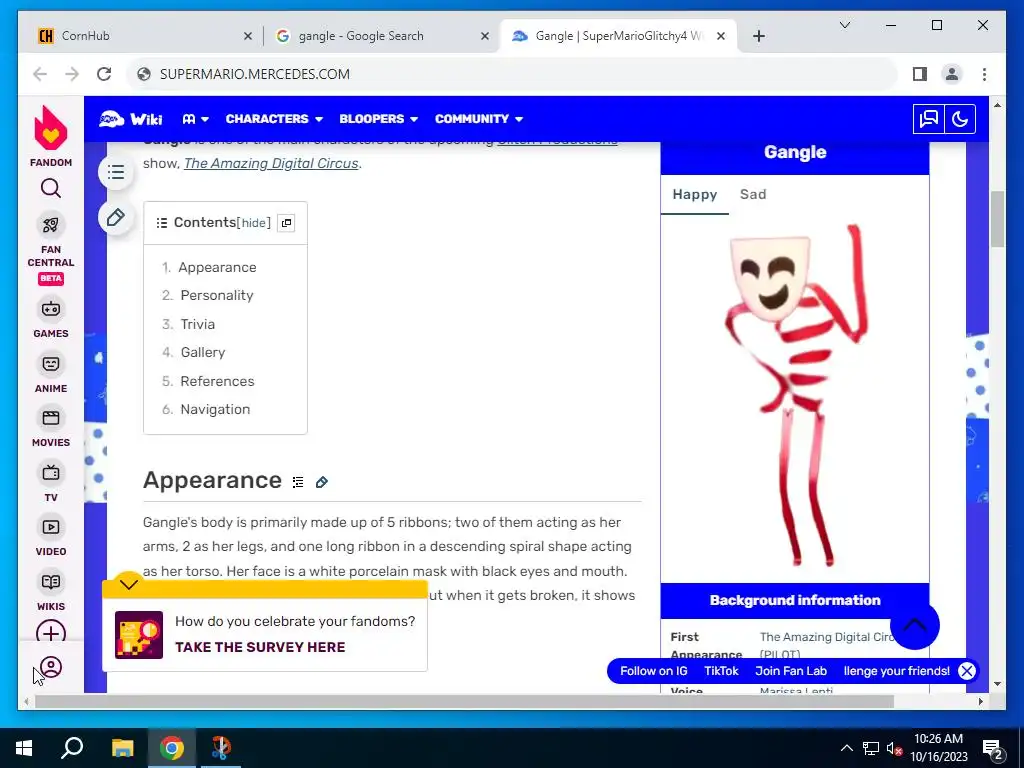Close the Gangle wiki browser tab
This screenshot has width=1024, height=768.
720,36
